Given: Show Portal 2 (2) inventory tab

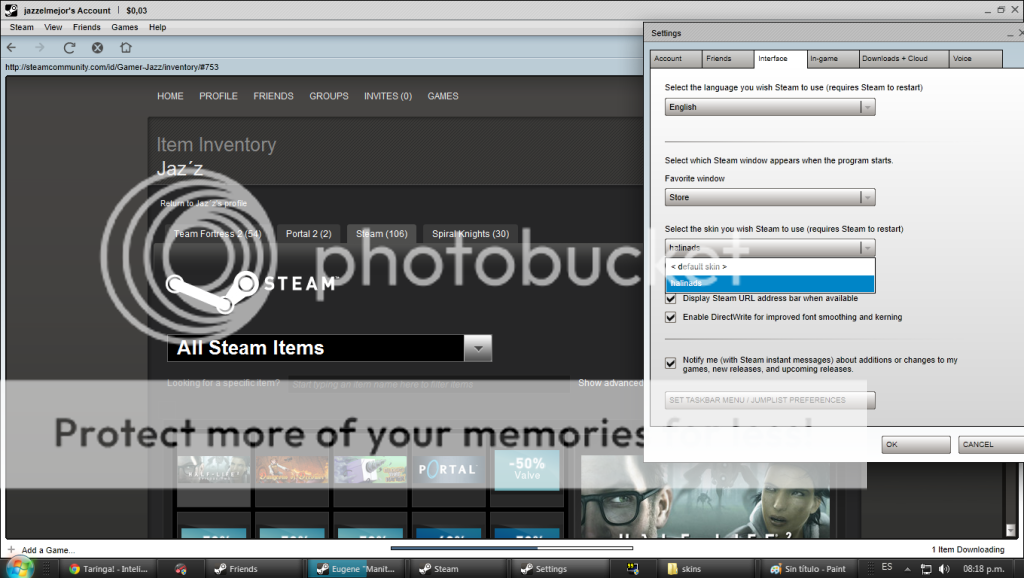Looking at the screenshot, I should [x=308, y=234].
